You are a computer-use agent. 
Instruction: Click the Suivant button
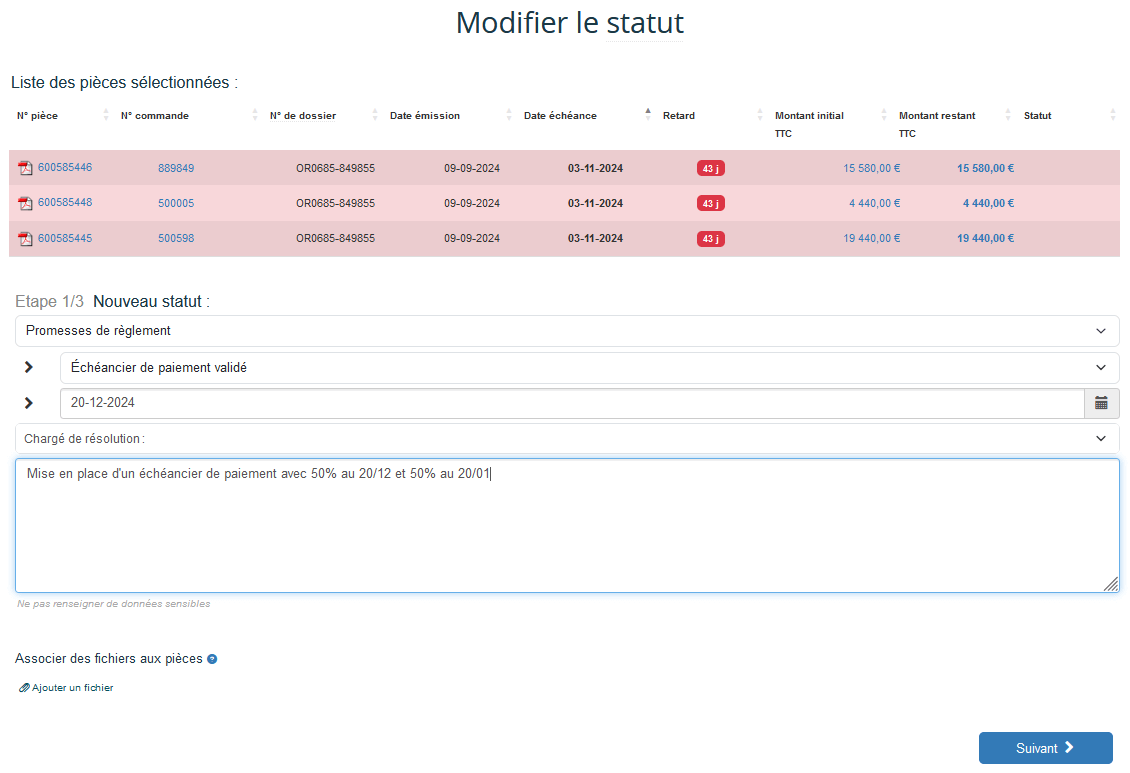pyautogui.click(x=1045, y=748)
